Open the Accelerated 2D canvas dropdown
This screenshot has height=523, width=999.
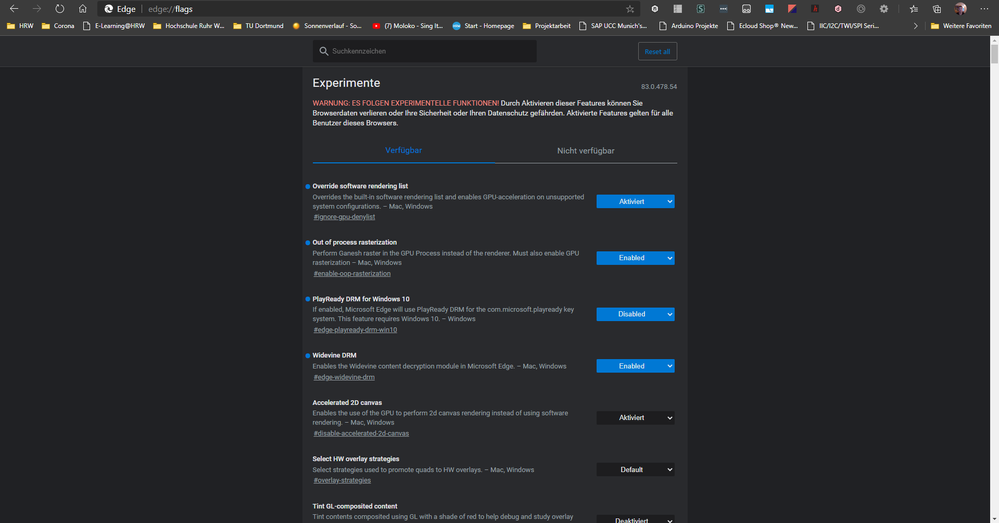click(635, 418)
